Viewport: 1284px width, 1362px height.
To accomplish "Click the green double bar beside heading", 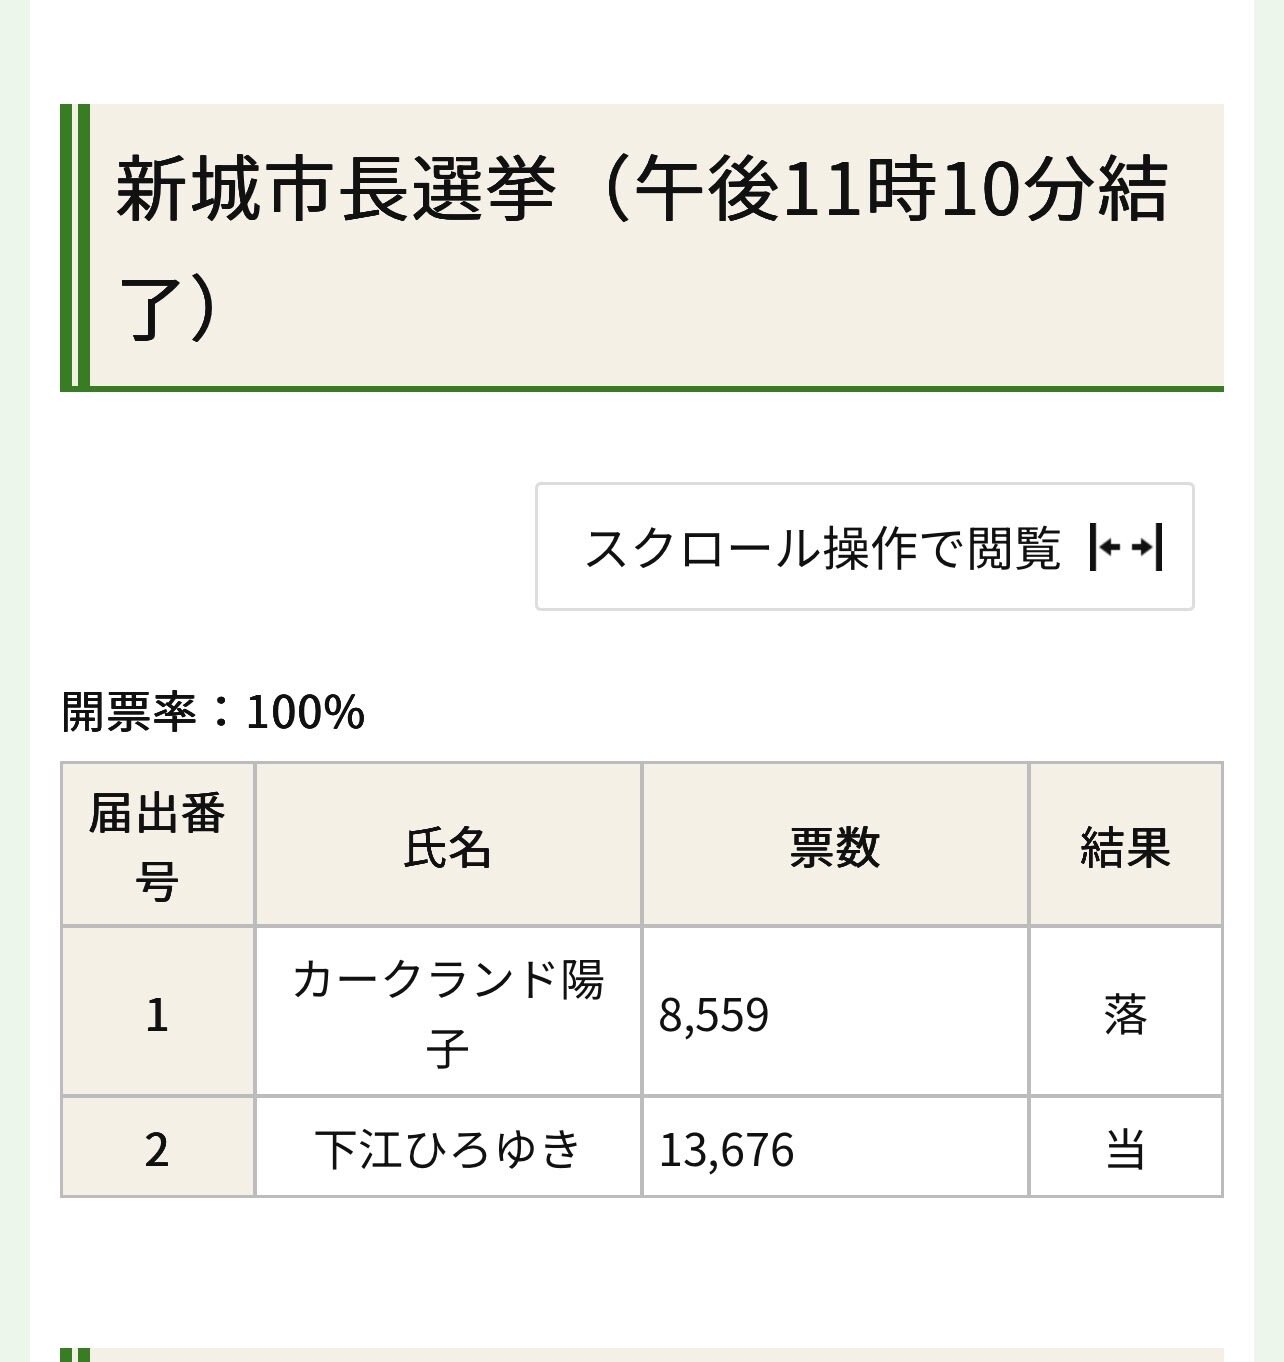I will pyautogui.click(x=75, y=247).
